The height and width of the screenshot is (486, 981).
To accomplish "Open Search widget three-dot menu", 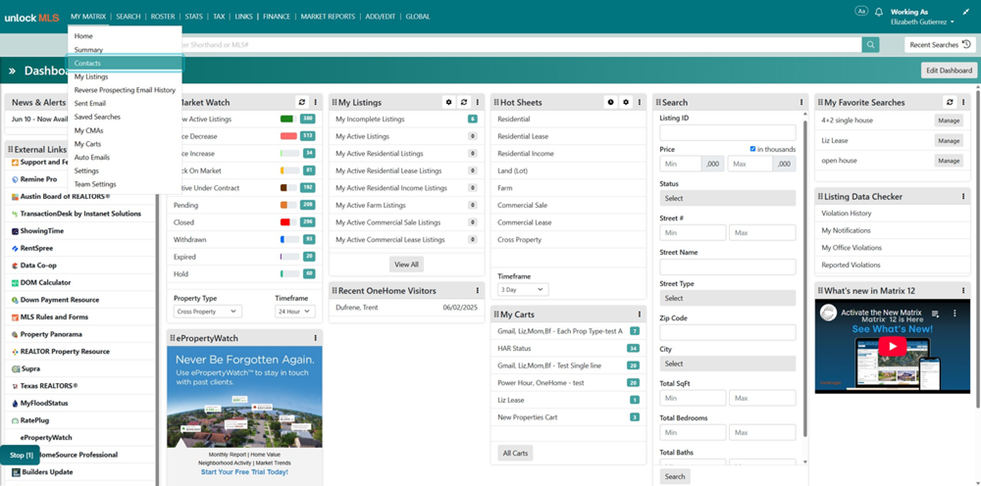I will pos(801,102).
